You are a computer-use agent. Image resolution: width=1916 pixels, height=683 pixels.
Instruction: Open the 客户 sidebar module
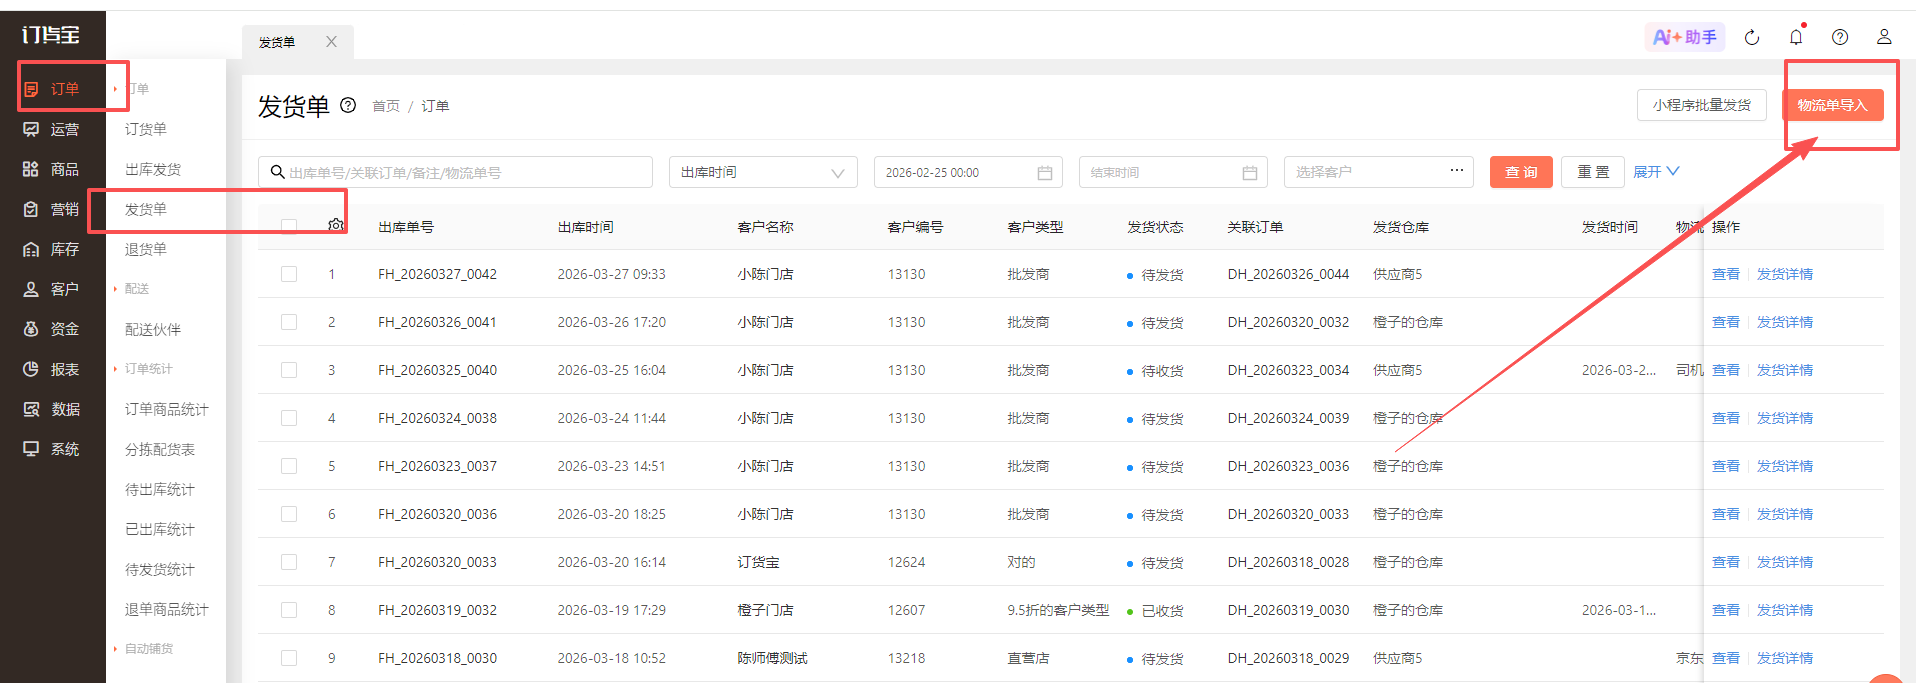pyautogui.click(x=52, y=289)
